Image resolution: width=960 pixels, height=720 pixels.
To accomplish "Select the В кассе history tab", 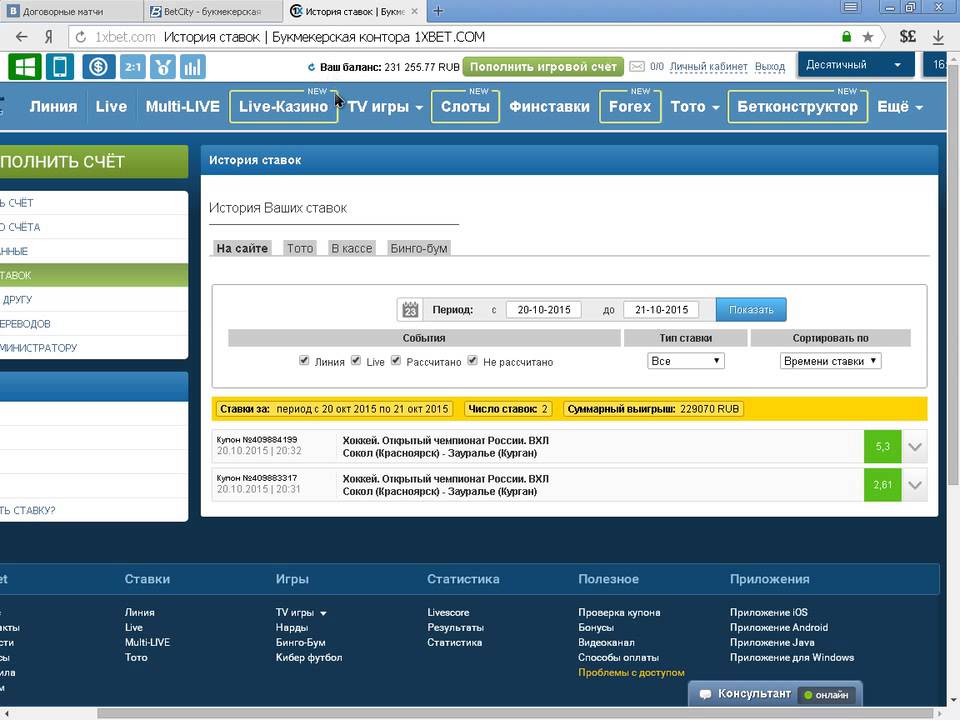I will point(351,248).
